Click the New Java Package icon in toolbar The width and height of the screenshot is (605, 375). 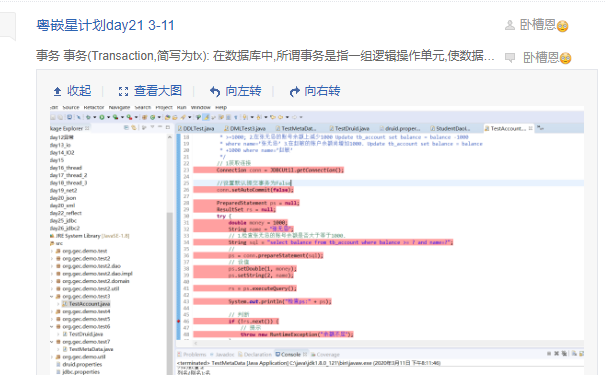point(144,117)
